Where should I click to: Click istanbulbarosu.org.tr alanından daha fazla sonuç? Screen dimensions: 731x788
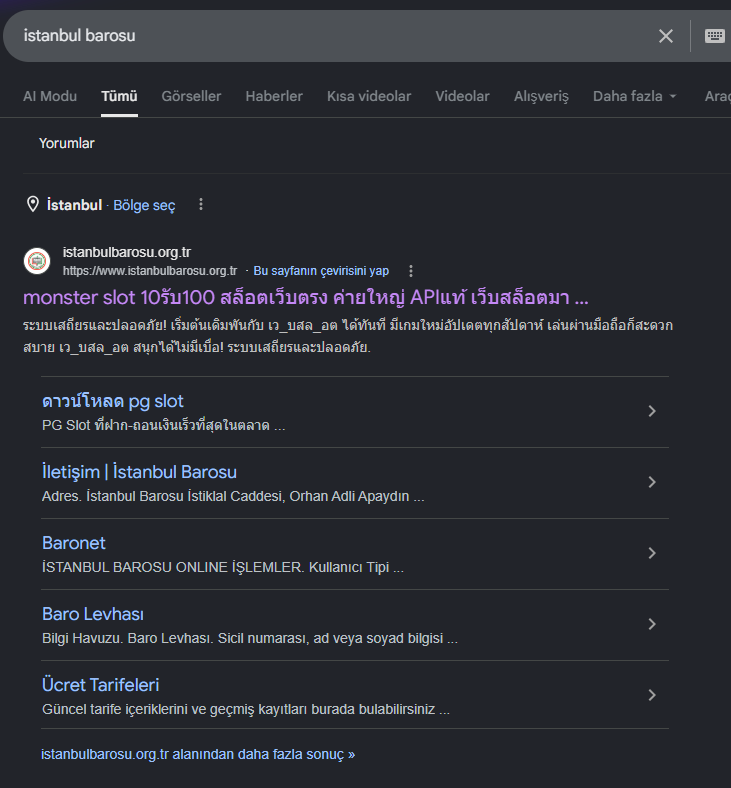click(x=198, y=754)
